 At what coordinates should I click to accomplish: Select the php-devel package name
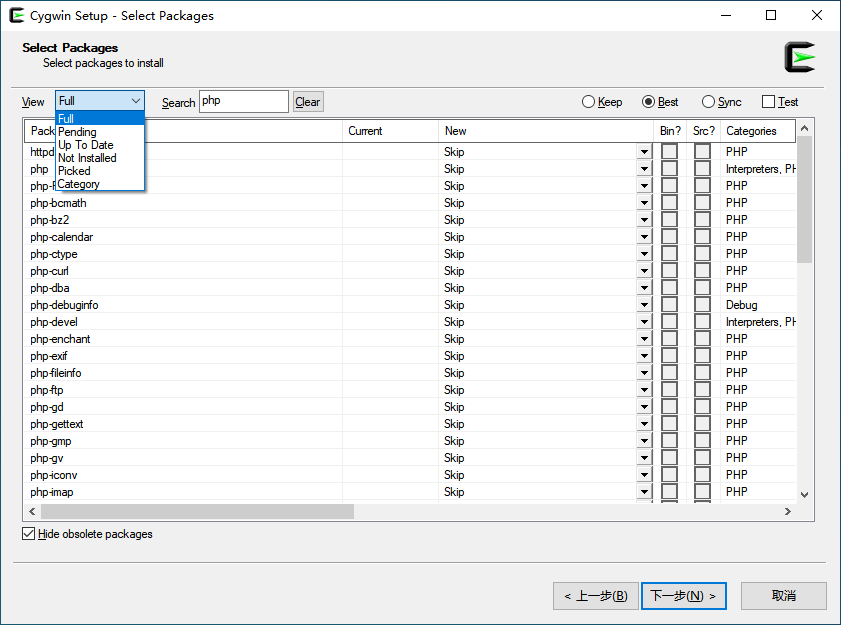(x=54, y=322)
